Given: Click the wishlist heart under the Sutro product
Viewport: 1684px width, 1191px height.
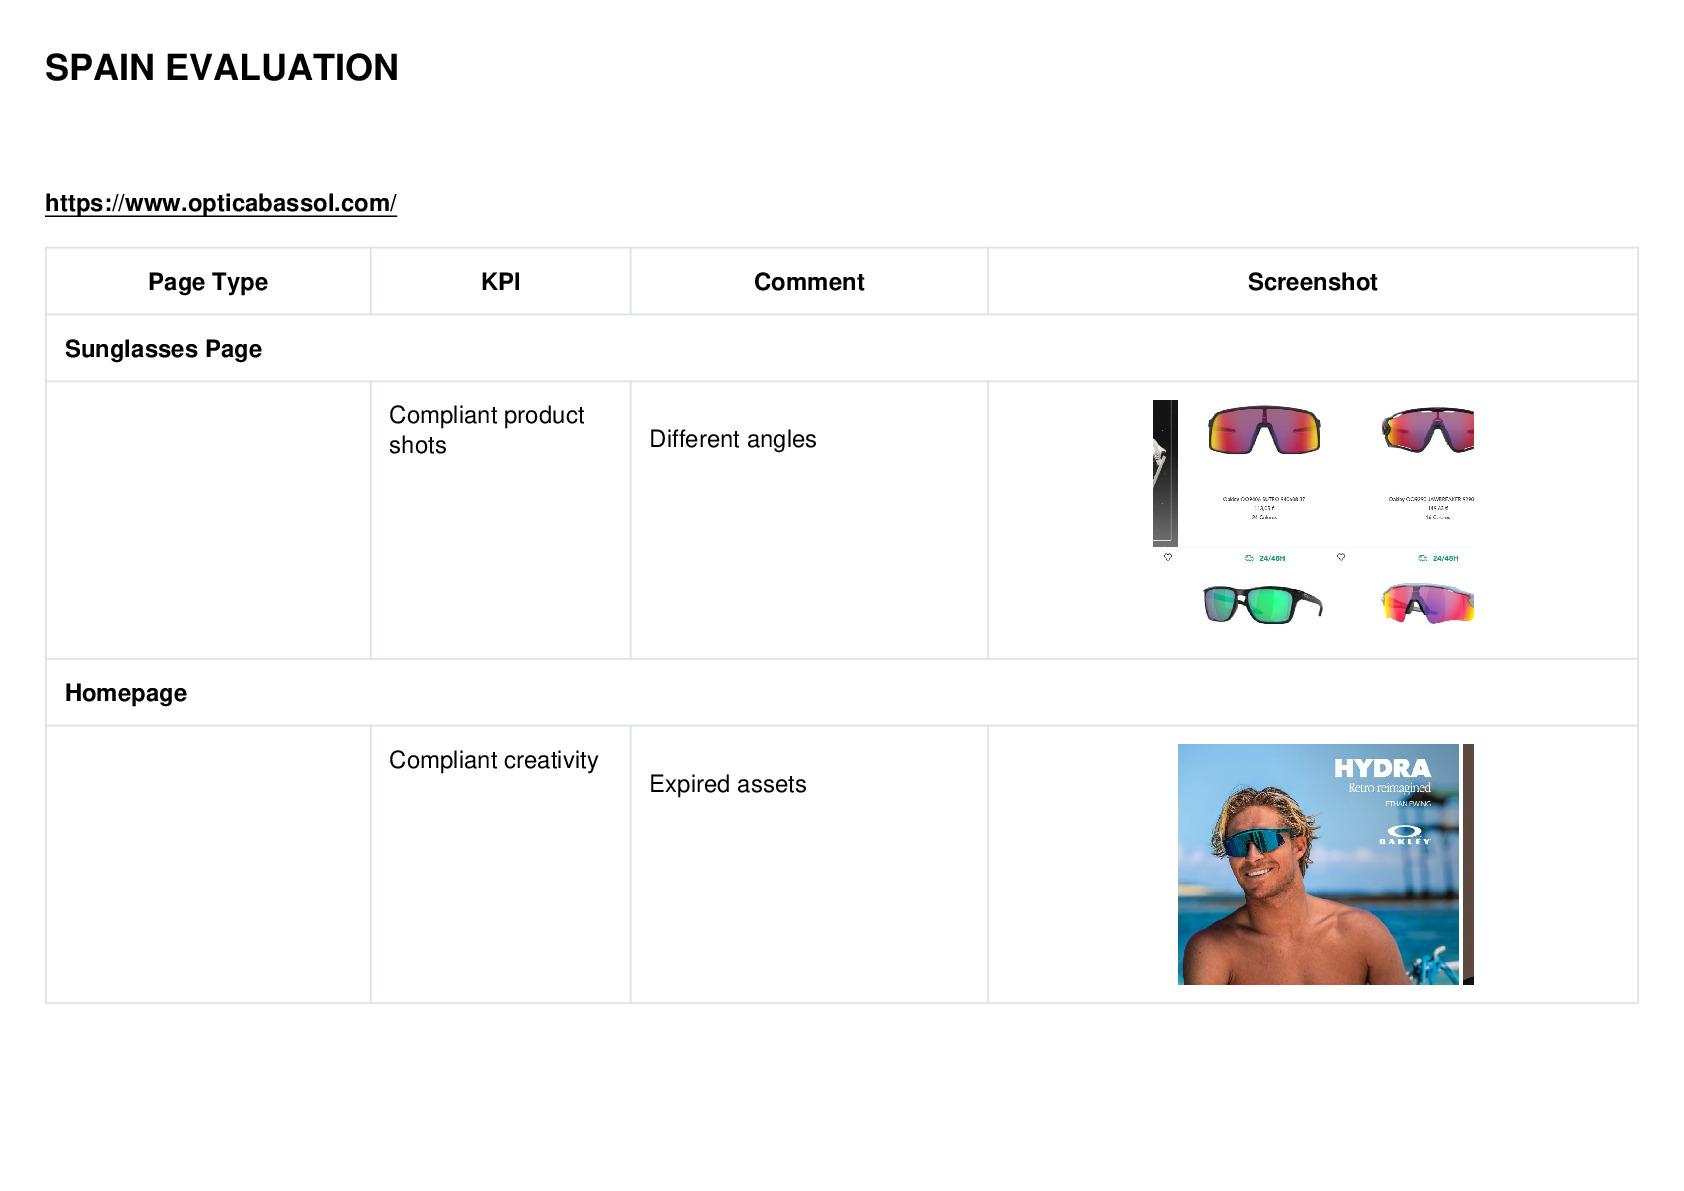Looking at the screenshot, I should pos(1167,557).
